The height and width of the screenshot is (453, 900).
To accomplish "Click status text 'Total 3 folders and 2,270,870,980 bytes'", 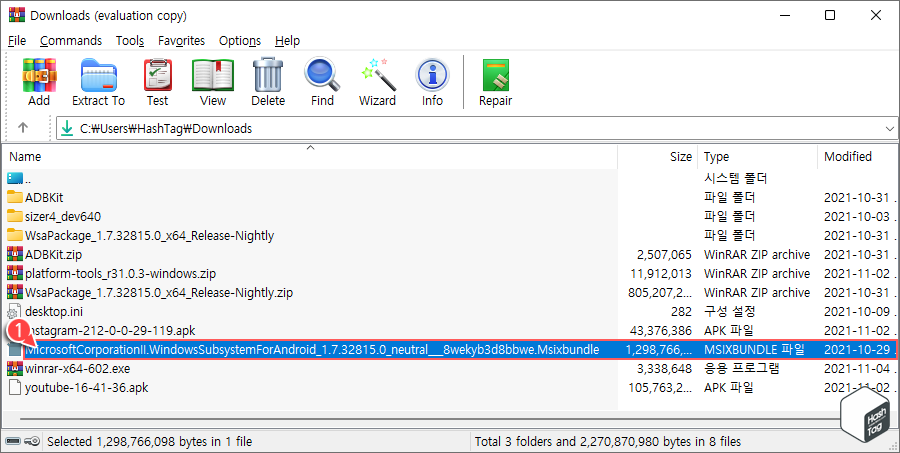I will [x=607, y=442].
